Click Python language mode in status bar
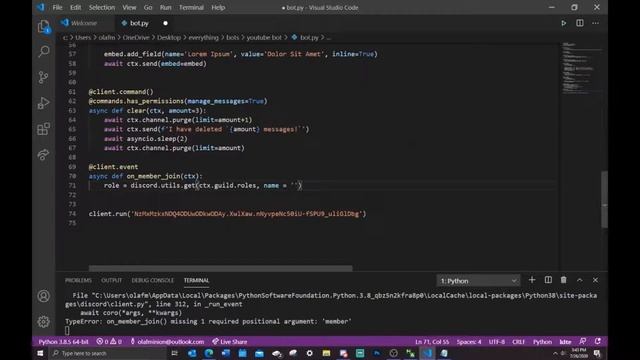The height and width of the screenshot is (360, 640). [542, 342]
